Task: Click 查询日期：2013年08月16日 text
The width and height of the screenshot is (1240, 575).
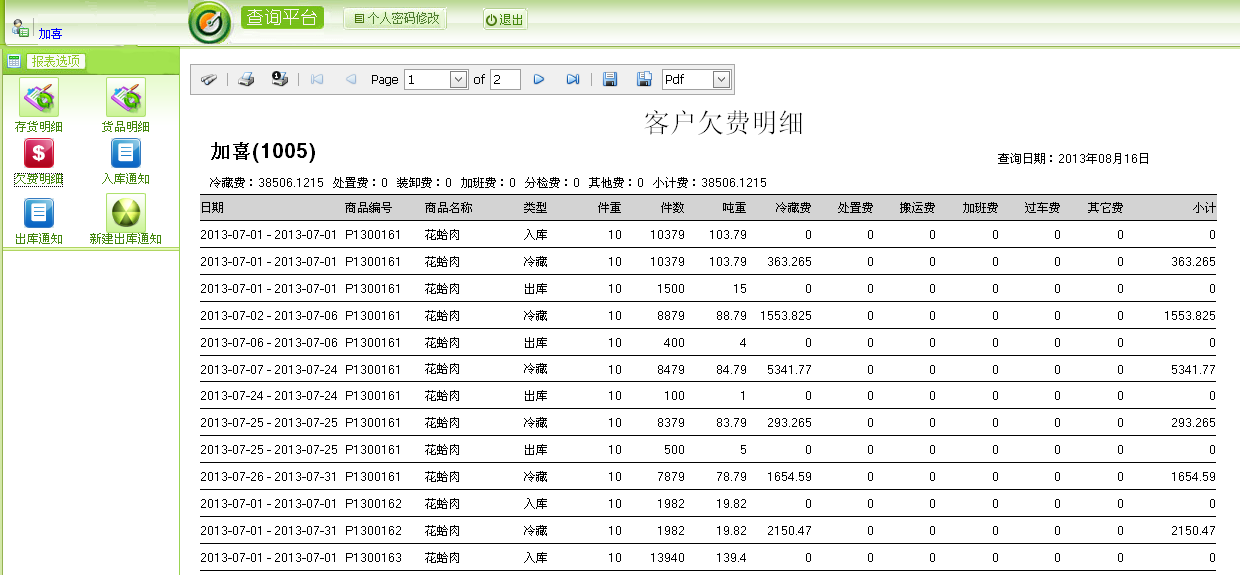Action: point(1073,159)
